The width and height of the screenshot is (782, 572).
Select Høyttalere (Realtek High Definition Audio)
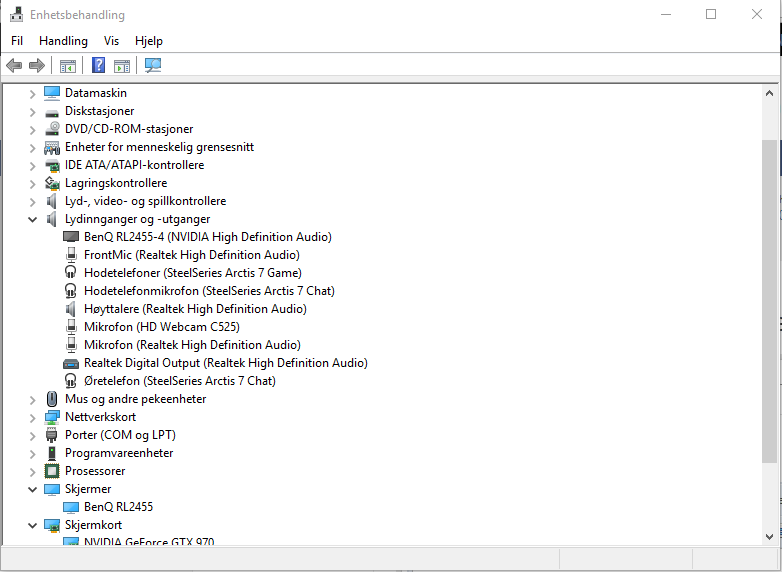point(195,309)
